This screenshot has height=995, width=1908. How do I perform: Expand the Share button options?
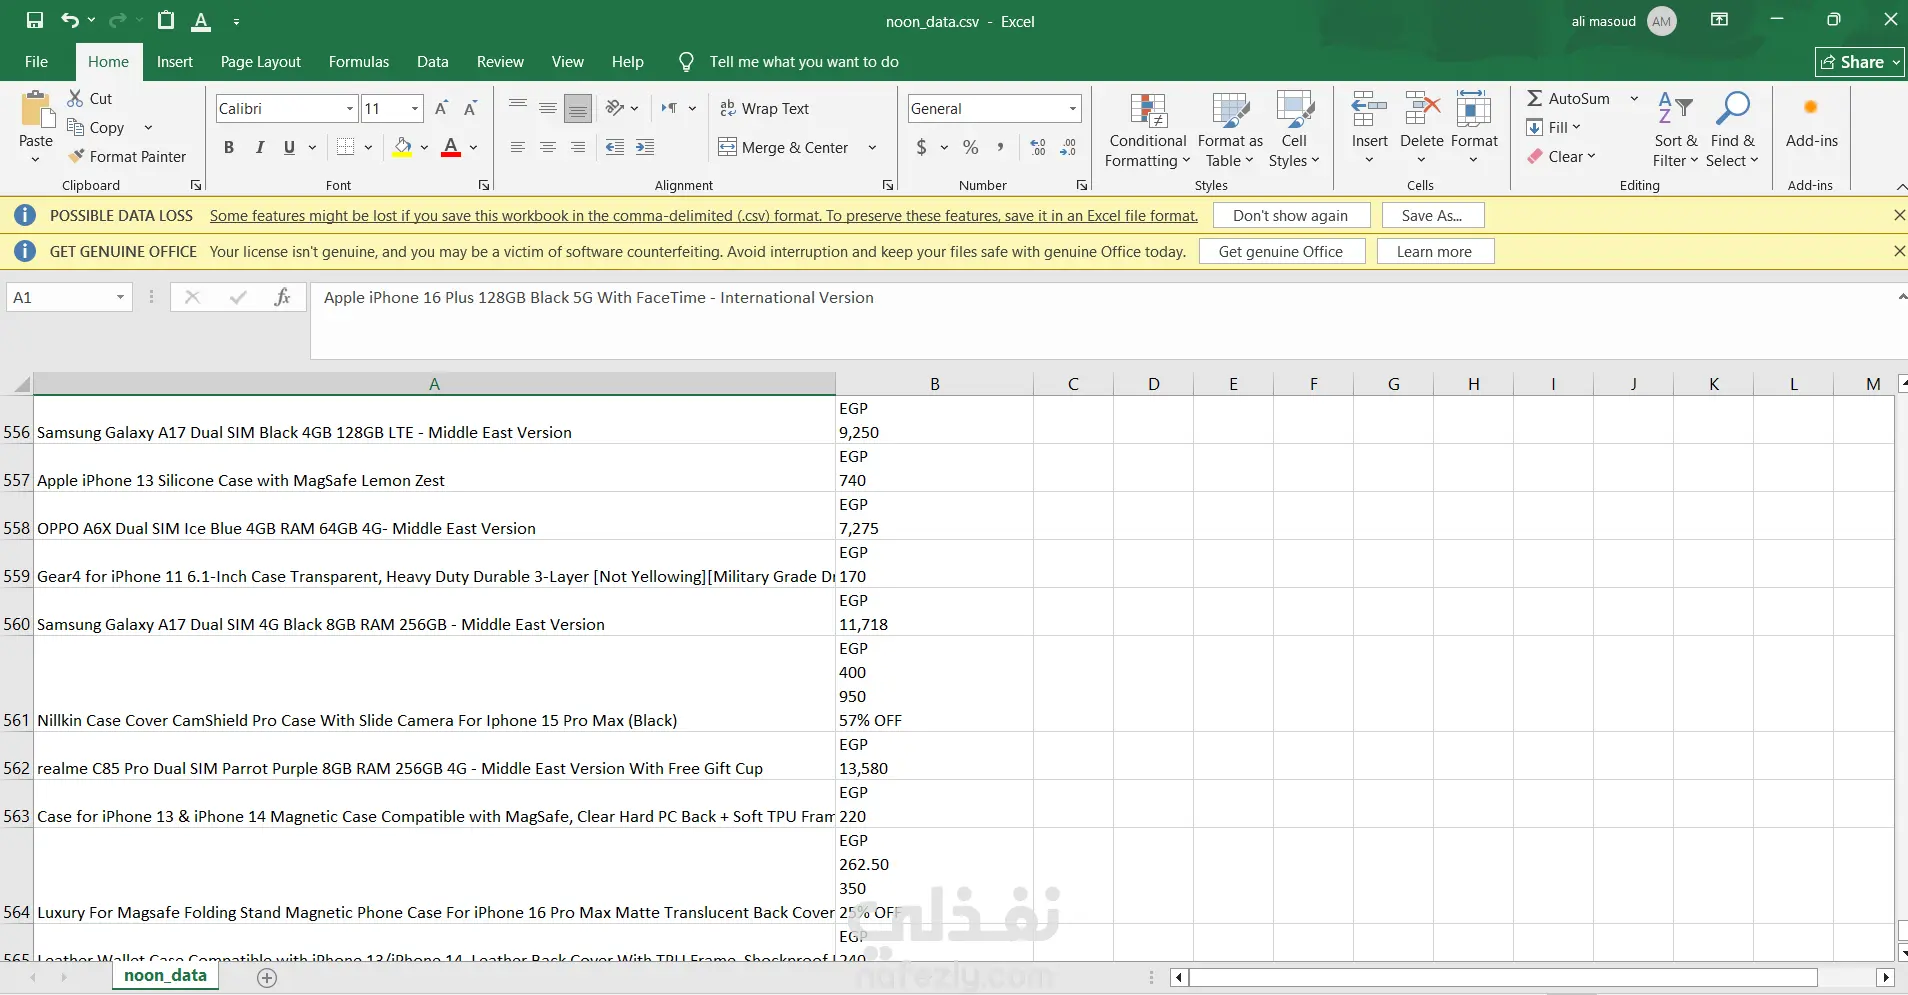click(x=1895, y=62)
